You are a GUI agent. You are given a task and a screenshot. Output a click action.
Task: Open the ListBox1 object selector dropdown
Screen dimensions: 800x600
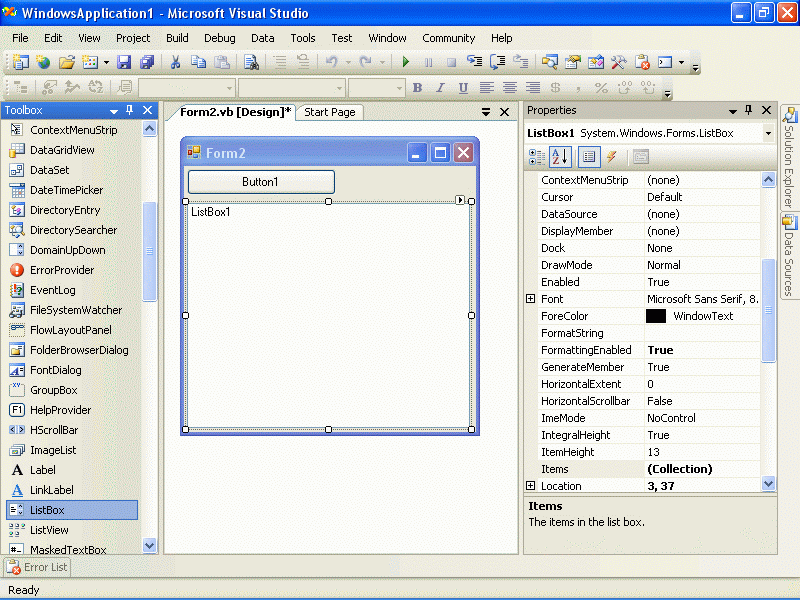click(x=768, y=133)
